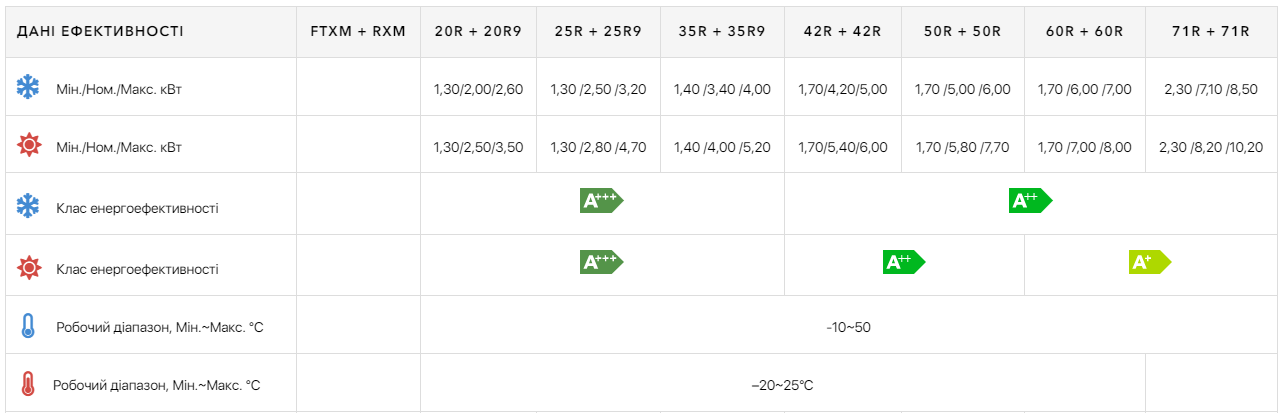1278x413 pixels.
Task: Click the light green A+ heating badge
Action: pyautogui.click(x=1150, y=262)
